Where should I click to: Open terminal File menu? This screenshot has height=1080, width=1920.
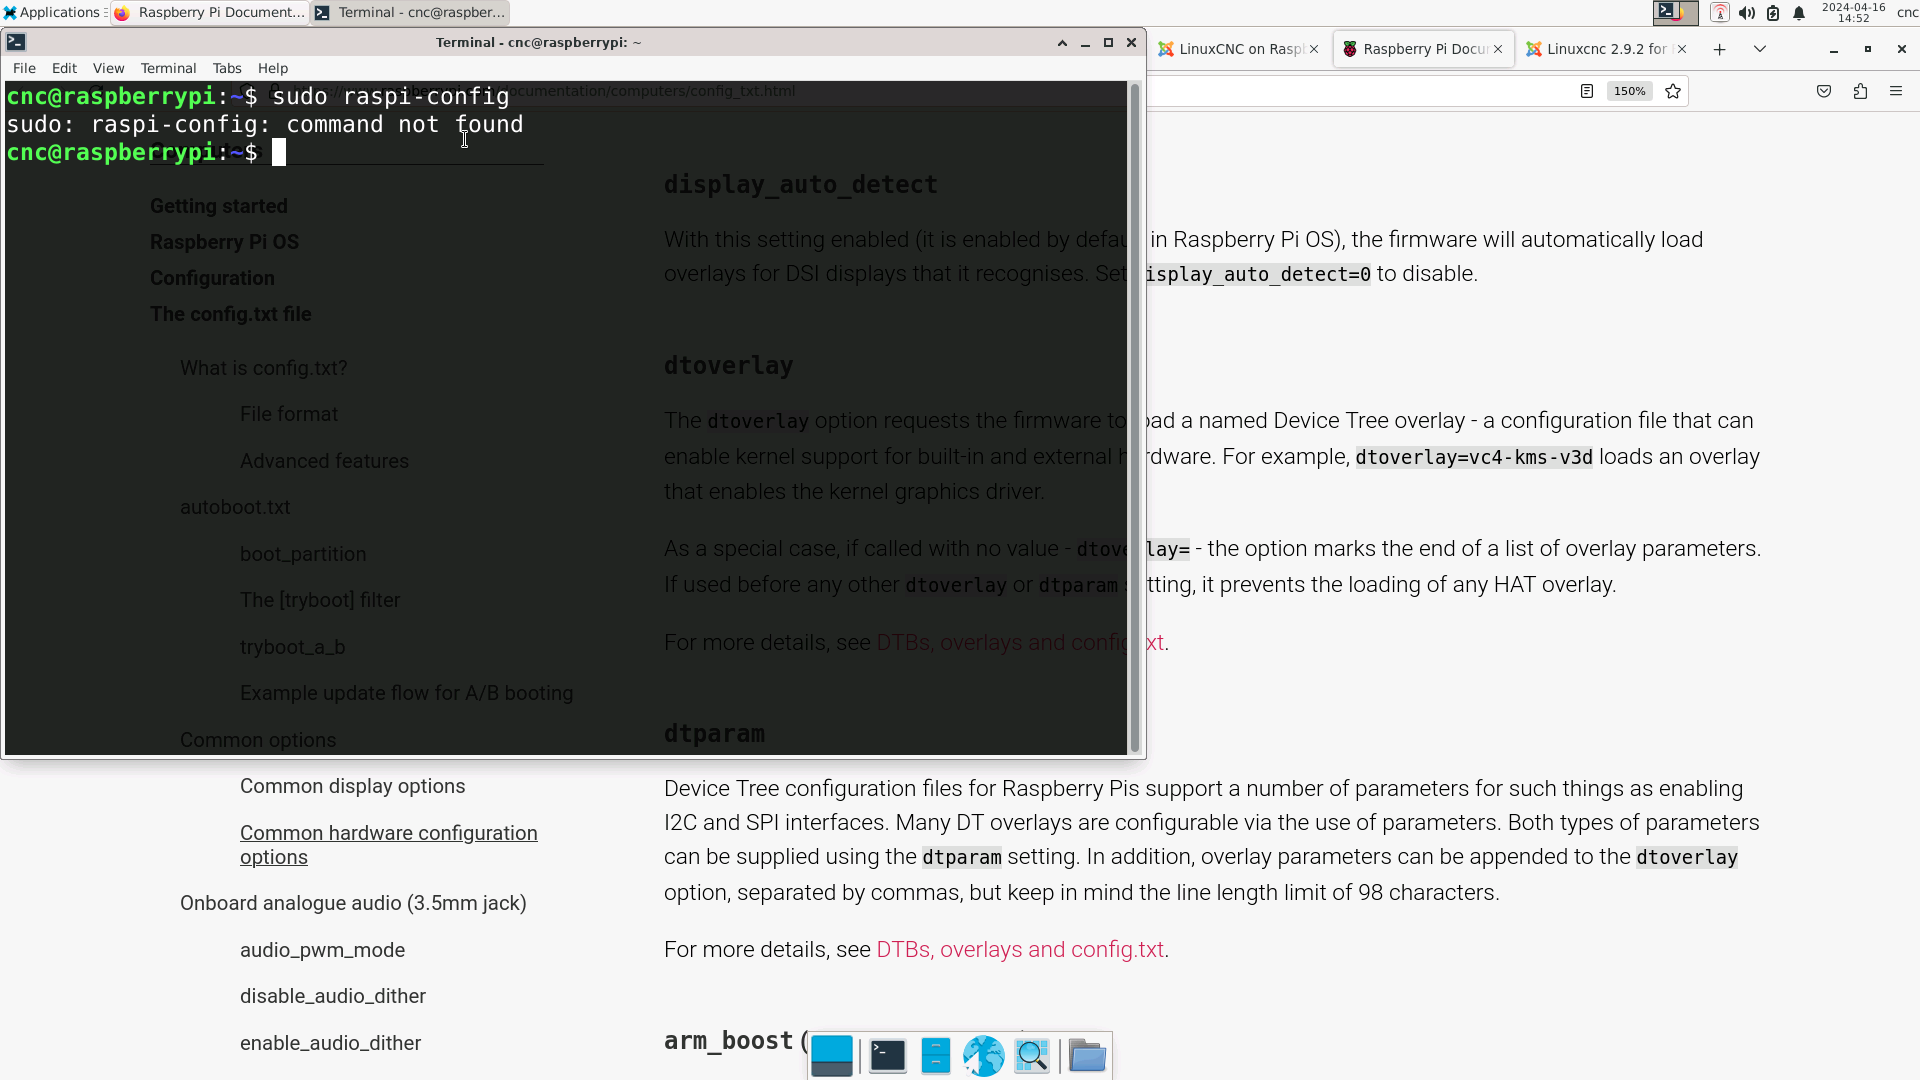click(24, 68)
